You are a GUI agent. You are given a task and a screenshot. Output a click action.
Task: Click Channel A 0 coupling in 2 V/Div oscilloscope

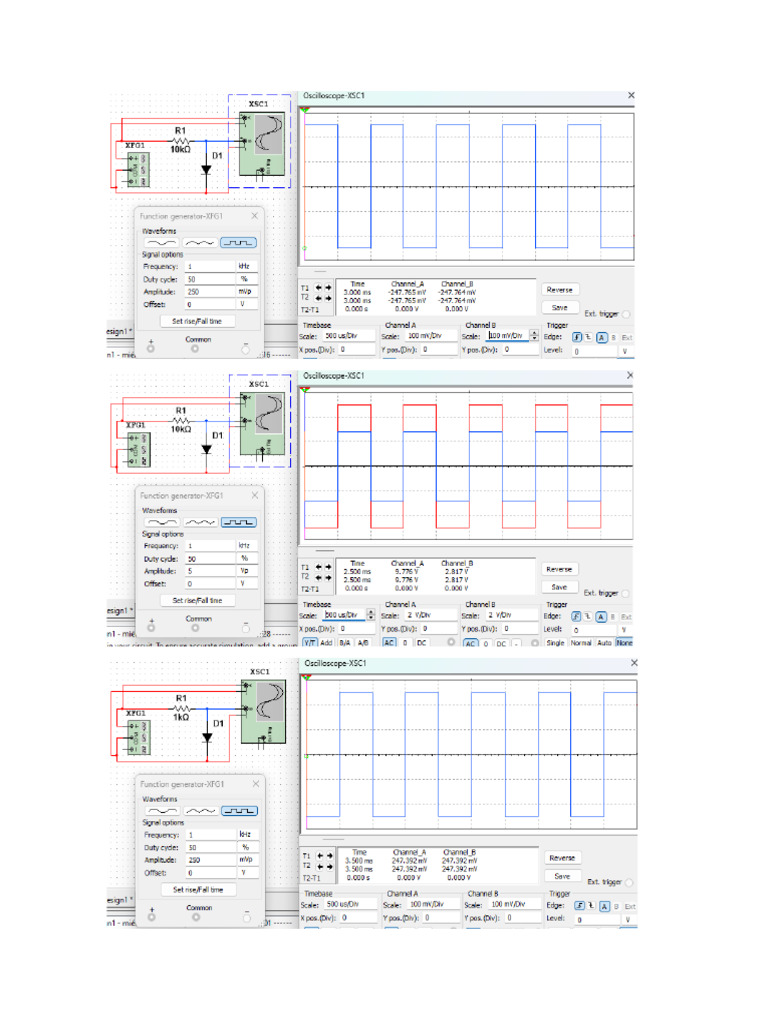405,643
